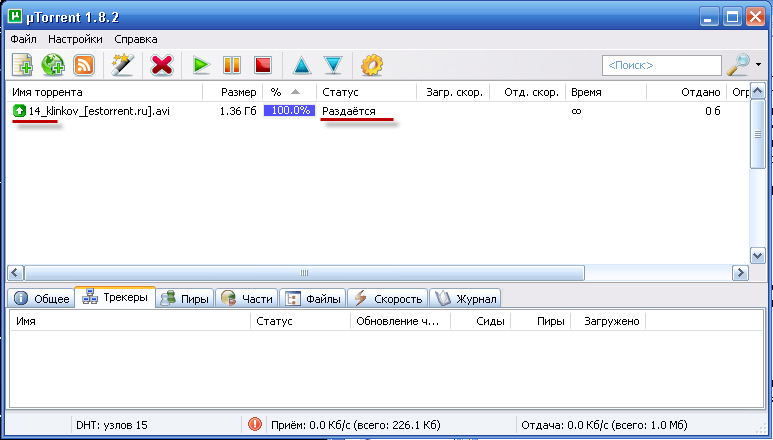Click the vertical scrollbar thumb

[758, 134]
